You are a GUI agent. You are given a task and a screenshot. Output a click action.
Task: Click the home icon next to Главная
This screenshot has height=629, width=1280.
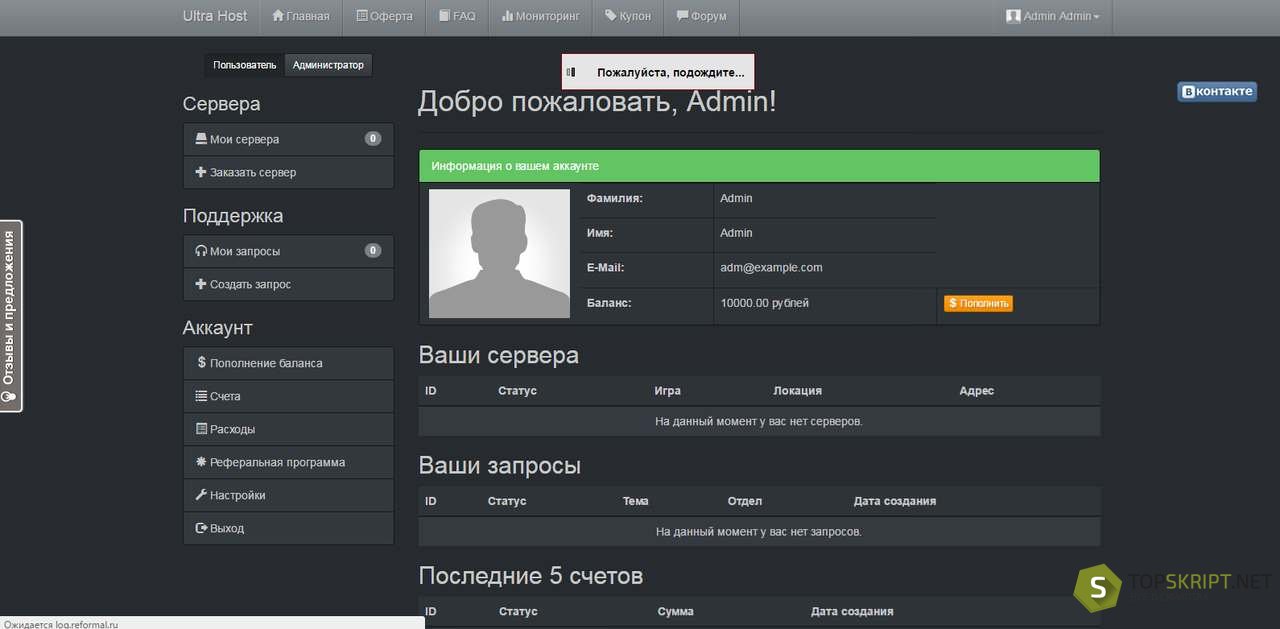tap(278, 17)
